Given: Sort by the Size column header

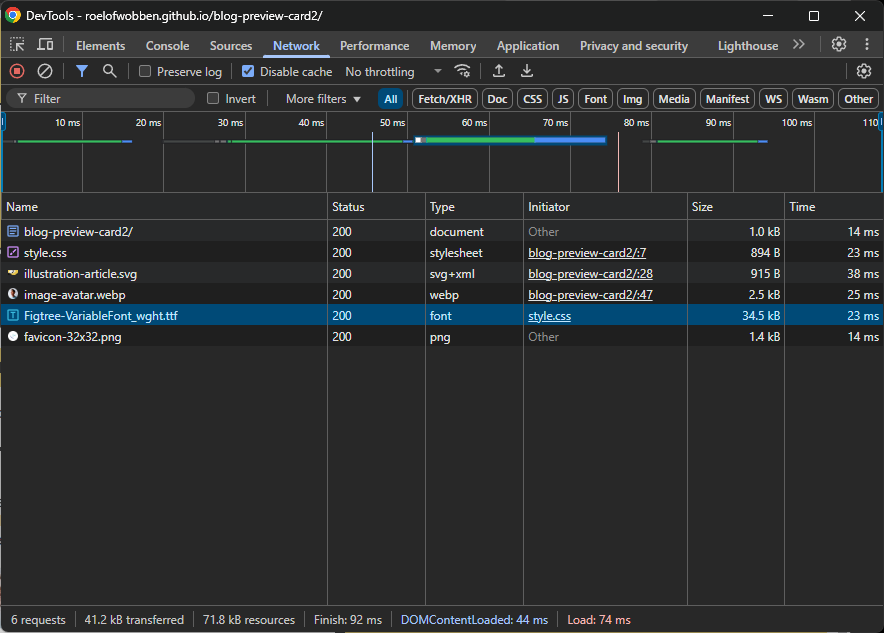Looking at the screenshot, I should [x=736, y=207].
